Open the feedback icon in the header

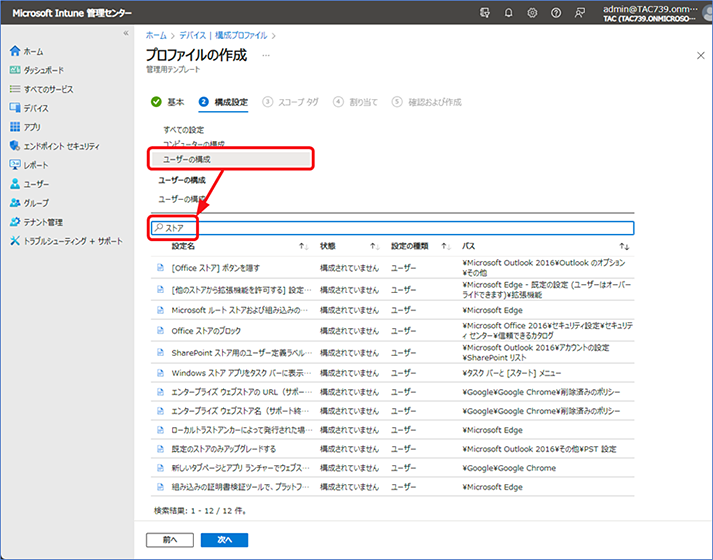(x=579, y=13)
